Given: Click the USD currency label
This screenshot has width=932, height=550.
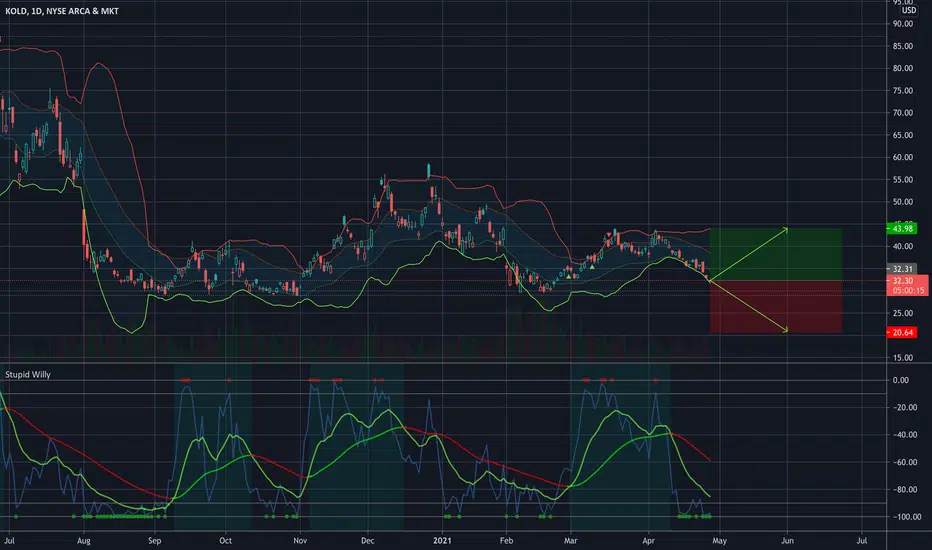Looking at the screenshot, I should coord(908,11).
